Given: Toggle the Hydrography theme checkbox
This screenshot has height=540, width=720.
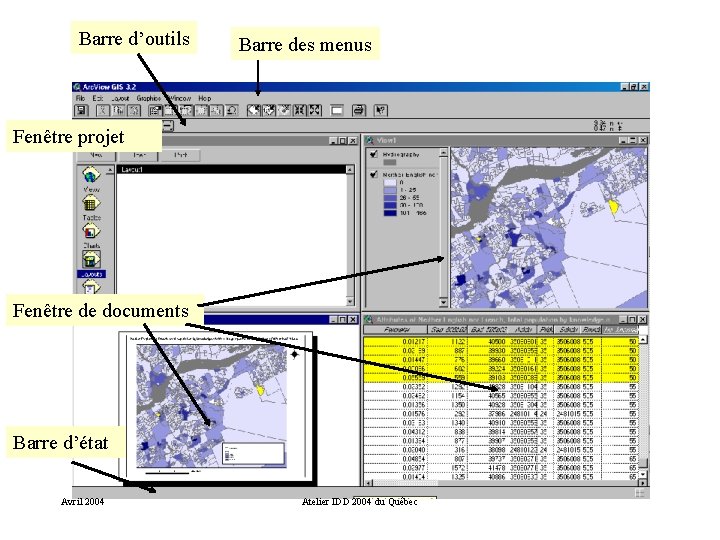Looking at the screenshot, I should coord(374,154).
